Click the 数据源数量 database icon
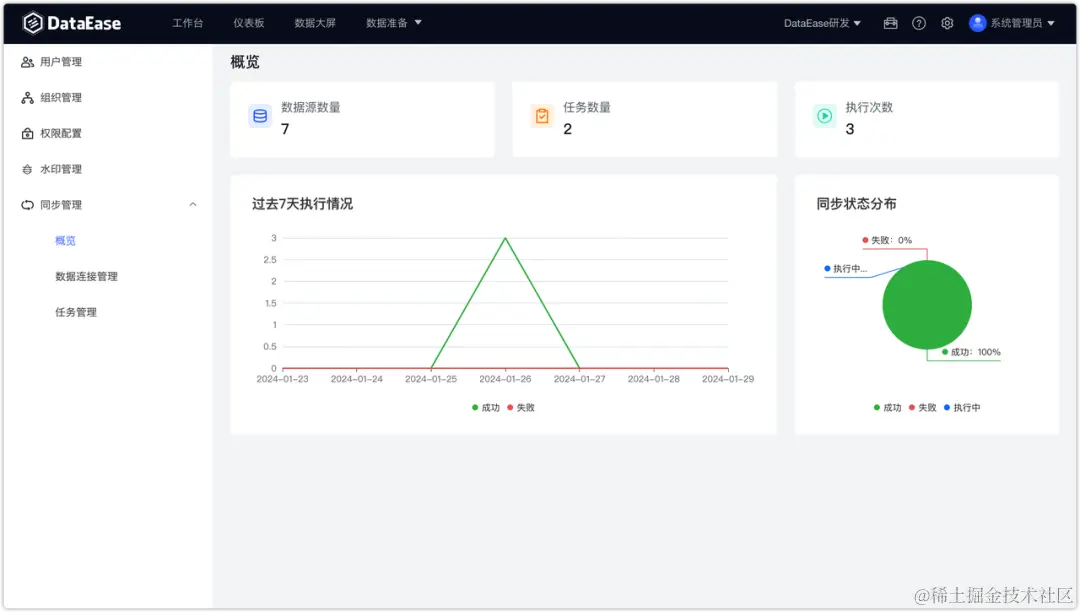Screen dimensions: 1080x612 click(260, 116)
